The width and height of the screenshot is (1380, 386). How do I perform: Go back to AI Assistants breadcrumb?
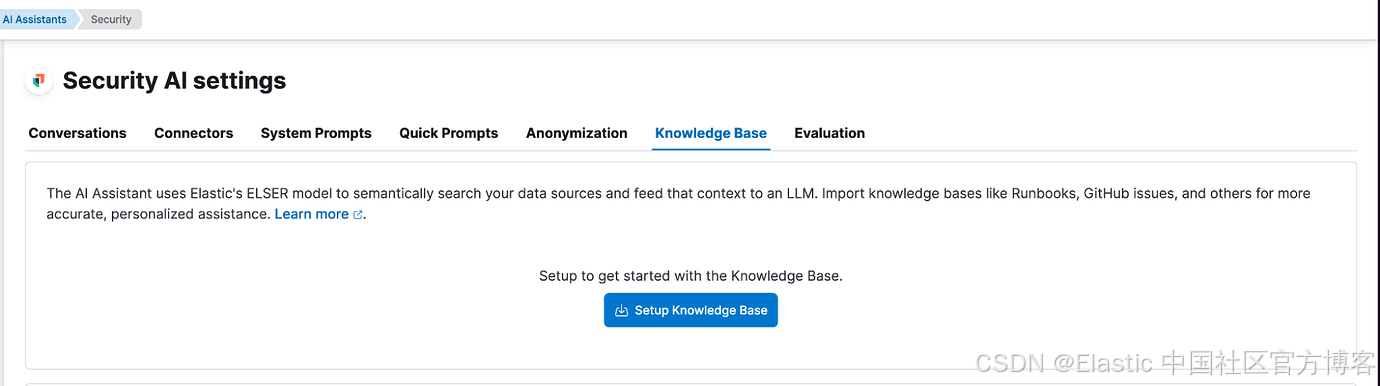coord(35,19)
